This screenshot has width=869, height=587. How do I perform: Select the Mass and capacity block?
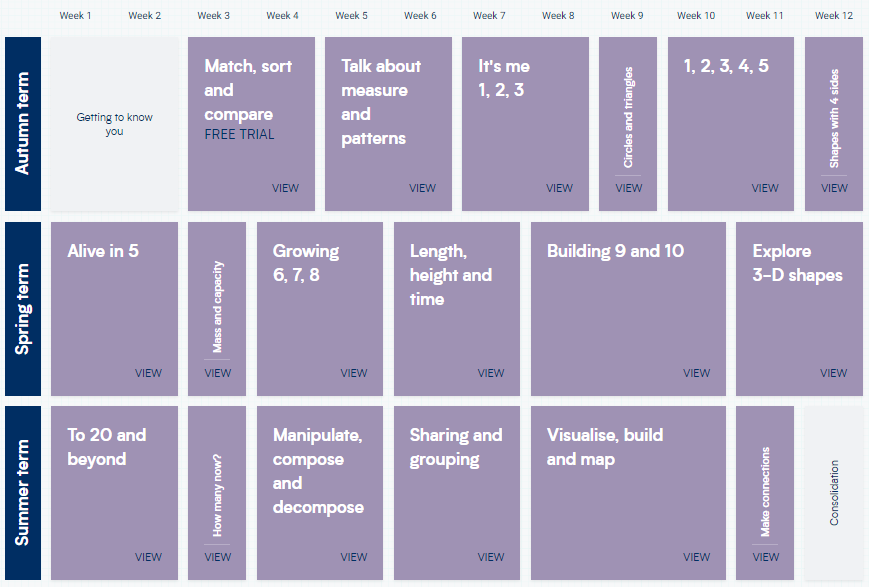click(x=217, y=308)
